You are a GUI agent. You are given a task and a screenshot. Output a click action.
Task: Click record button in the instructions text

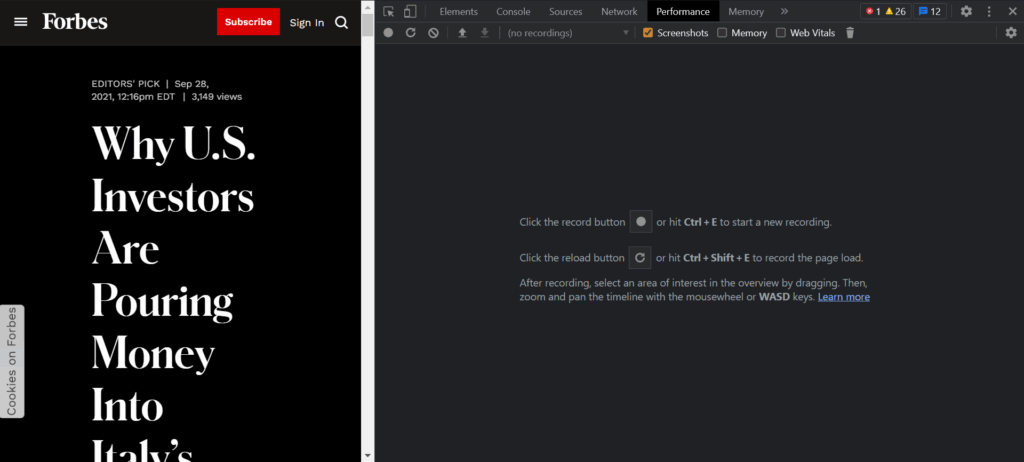(641, 222)
